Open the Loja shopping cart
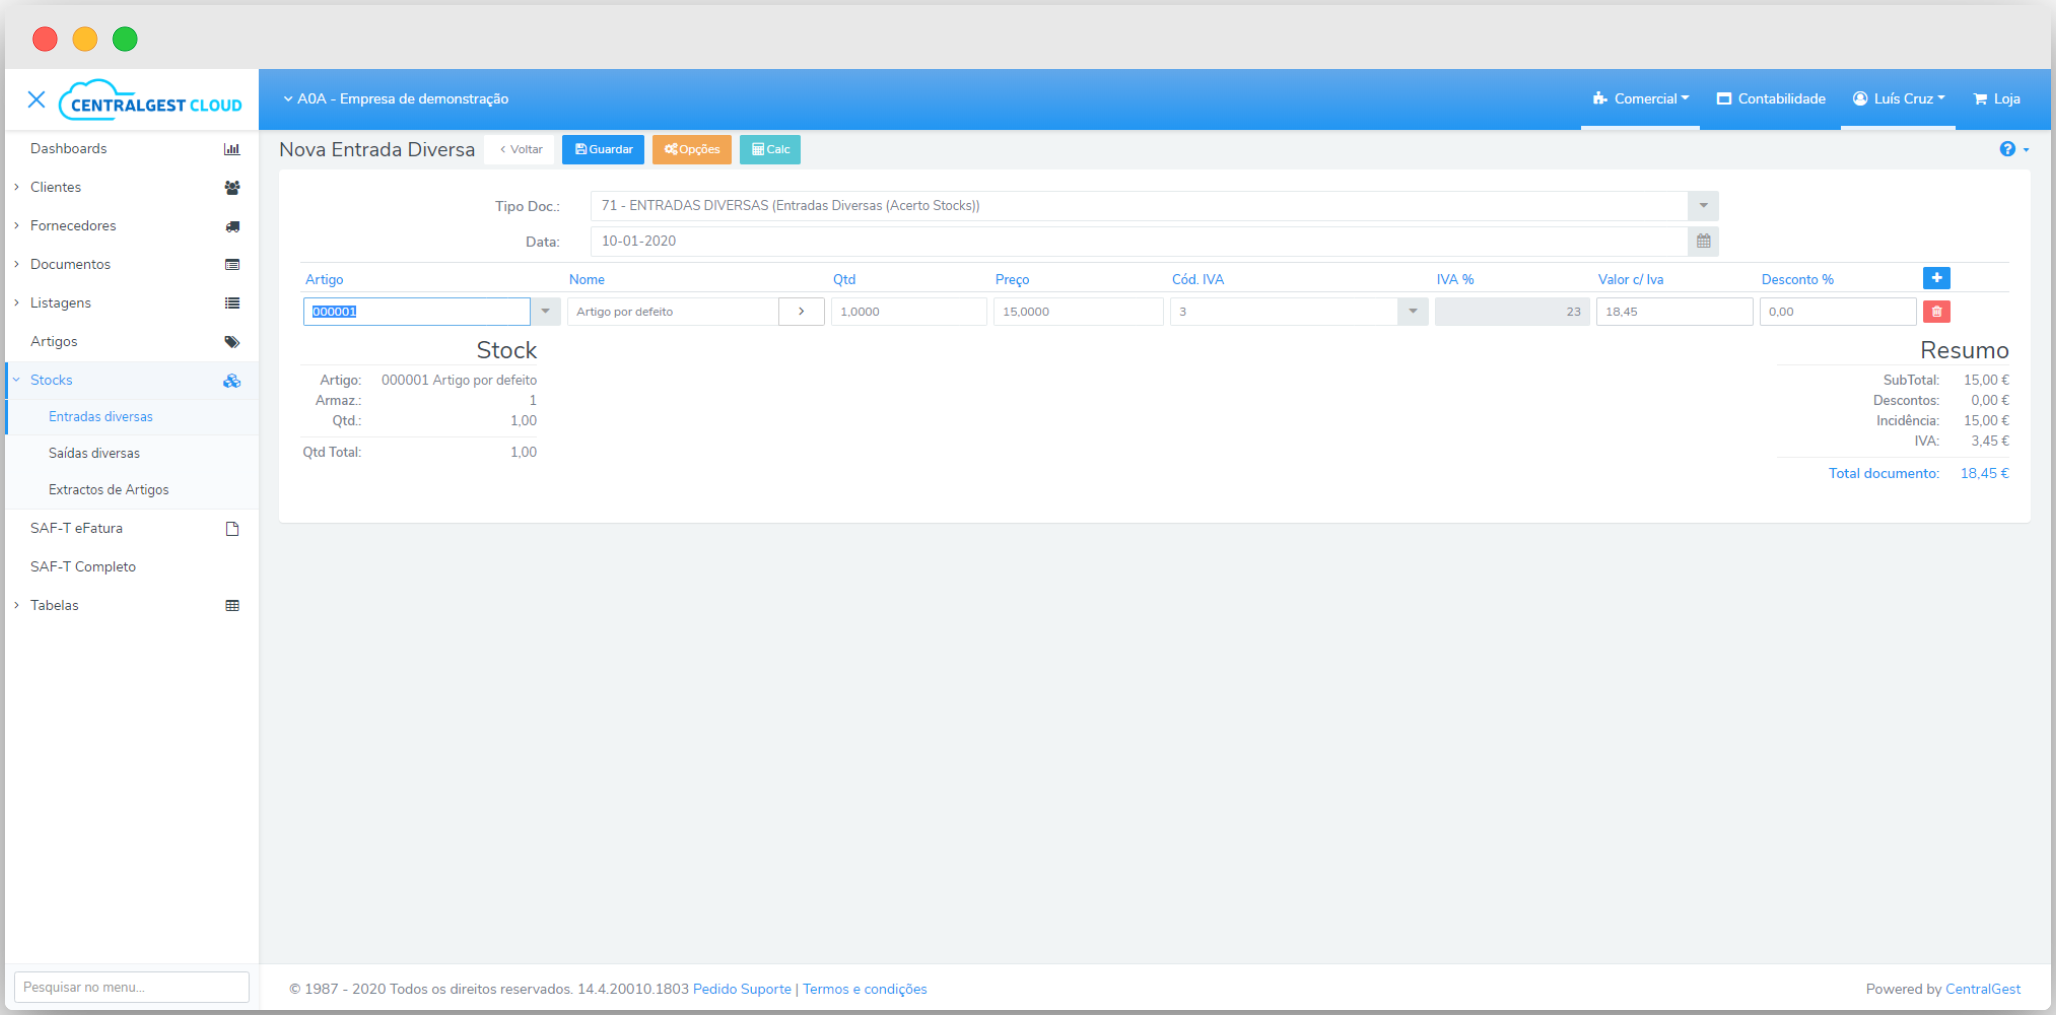This screenshot has width=2056, height=1015. click(1996, 99)
